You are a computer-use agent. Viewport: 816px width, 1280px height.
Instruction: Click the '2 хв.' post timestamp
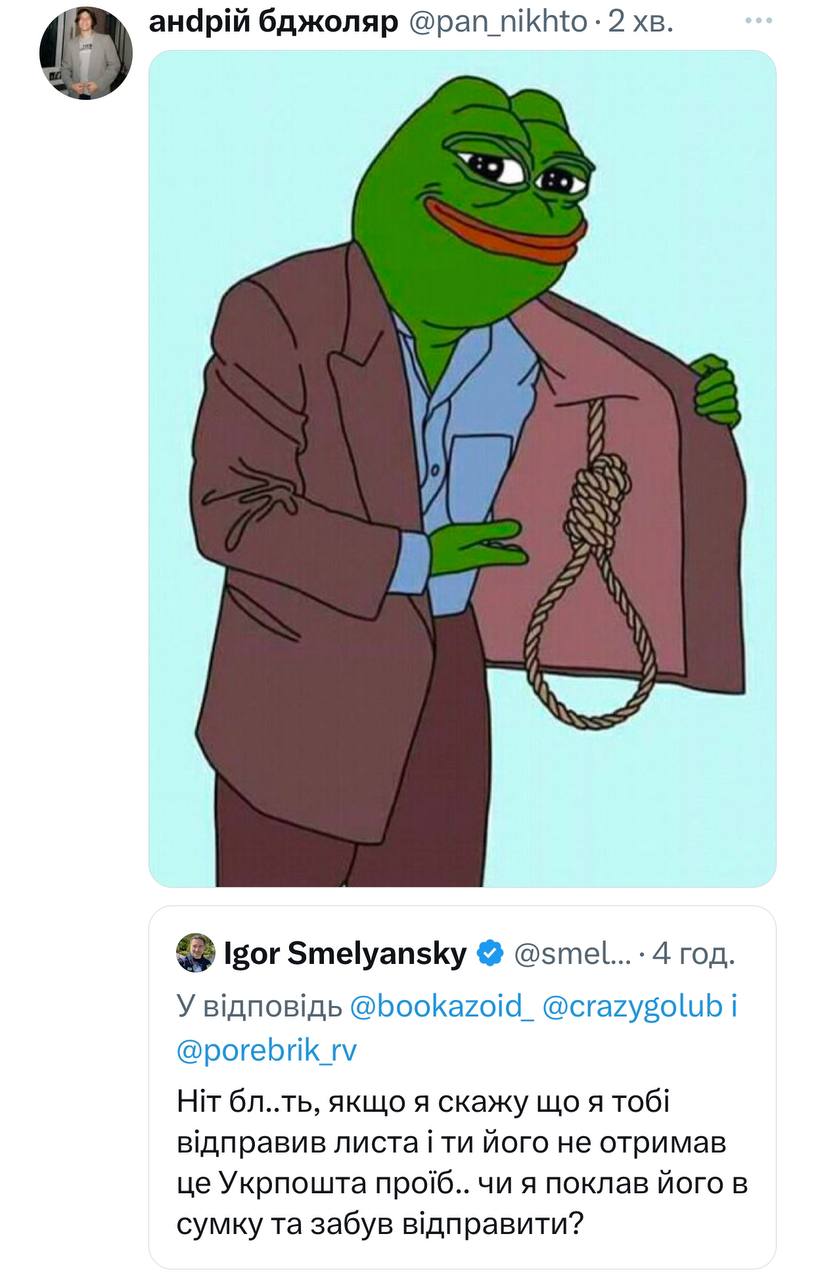tap(640, 19)
